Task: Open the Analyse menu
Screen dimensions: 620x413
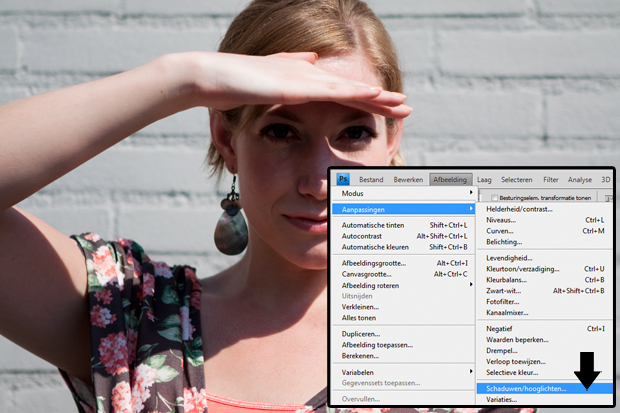Action: tap(580, 179)
